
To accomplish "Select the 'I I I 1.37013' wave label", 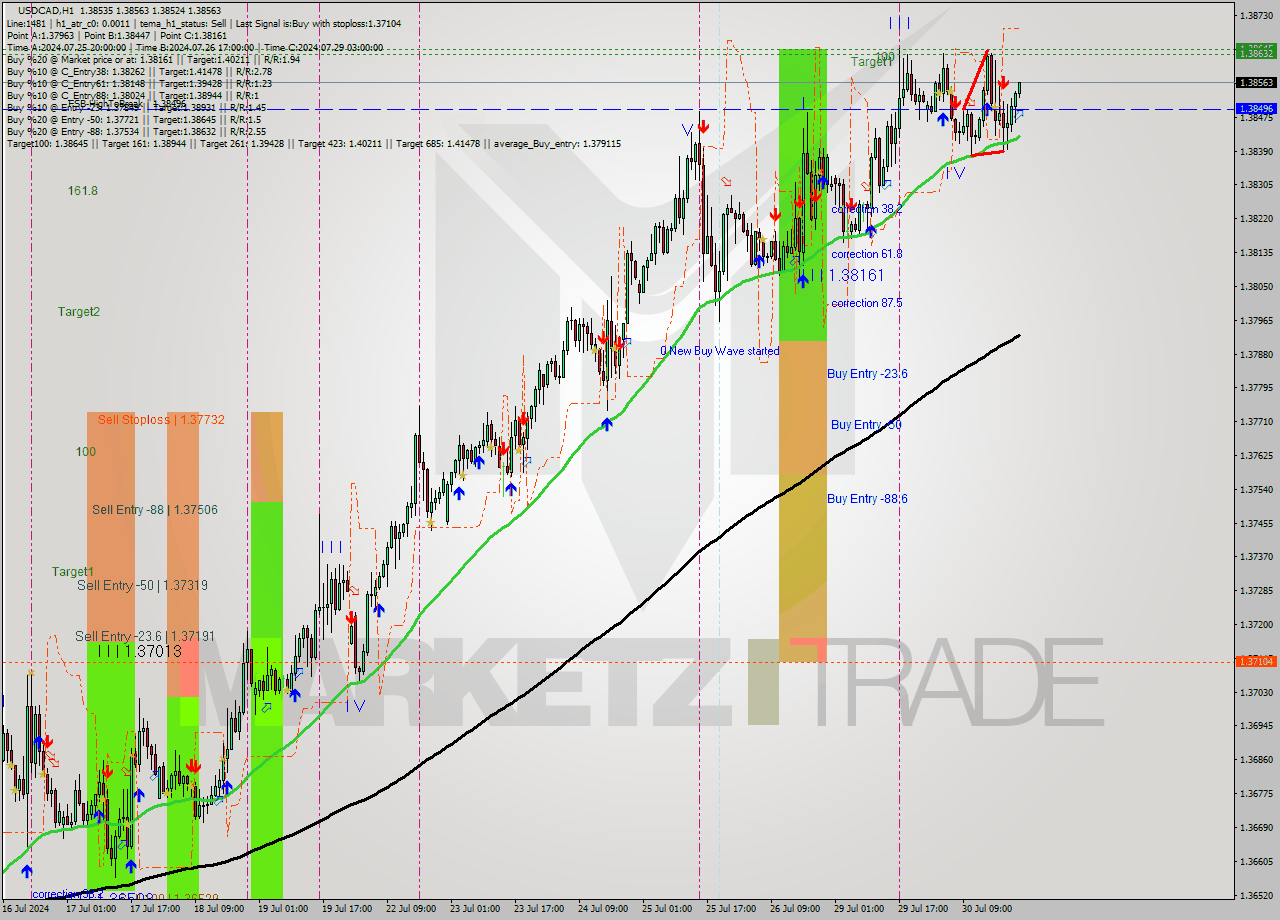I will coord(140,651).
